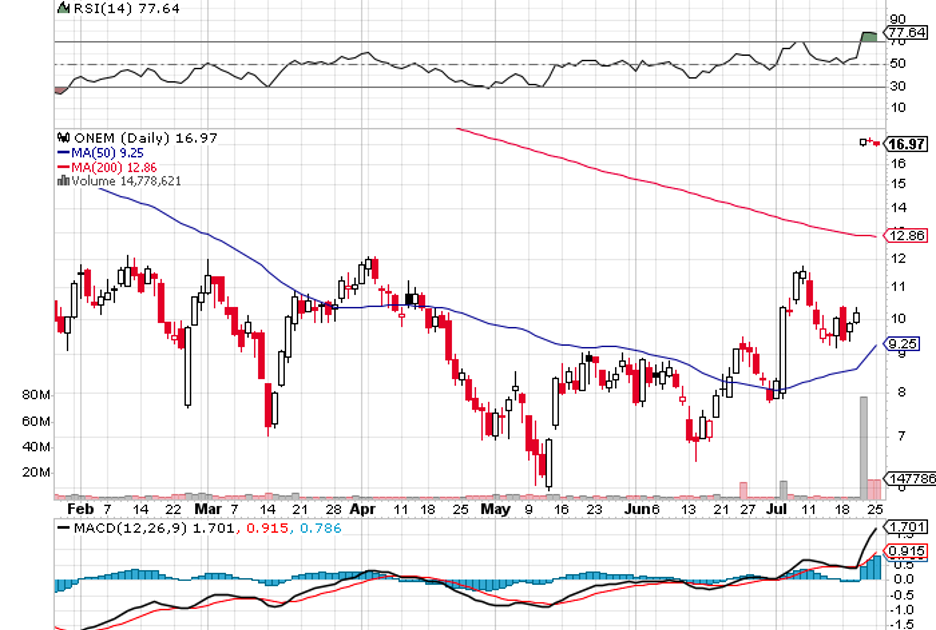Click the 12.86 red price axis tag

point(902,235)
